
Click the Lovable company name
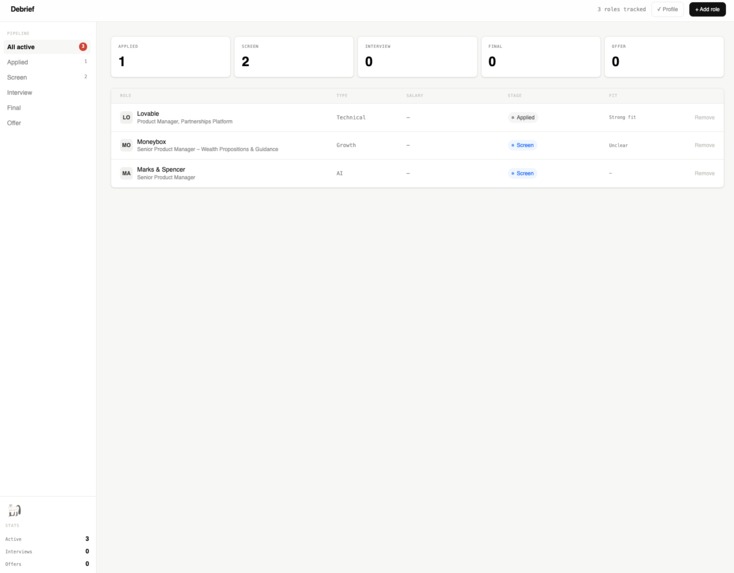point(148,114)
